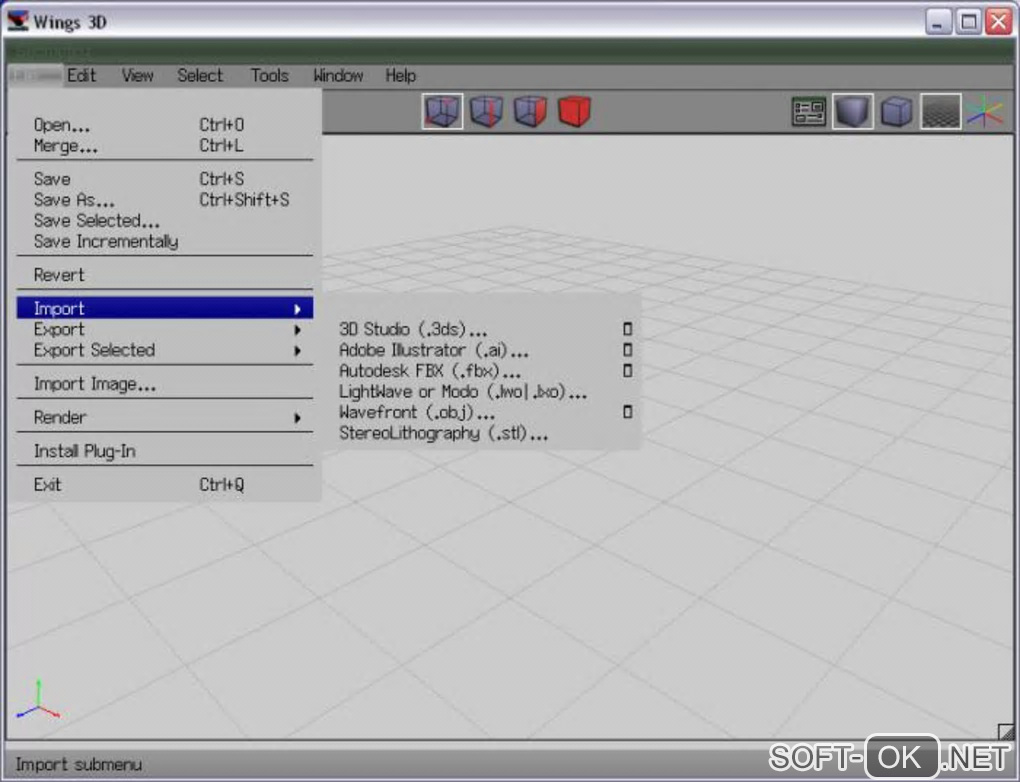This screenshot has width=1020, height=782.
Task: Select the Face selection mode cube
Action: pos(530,111)
